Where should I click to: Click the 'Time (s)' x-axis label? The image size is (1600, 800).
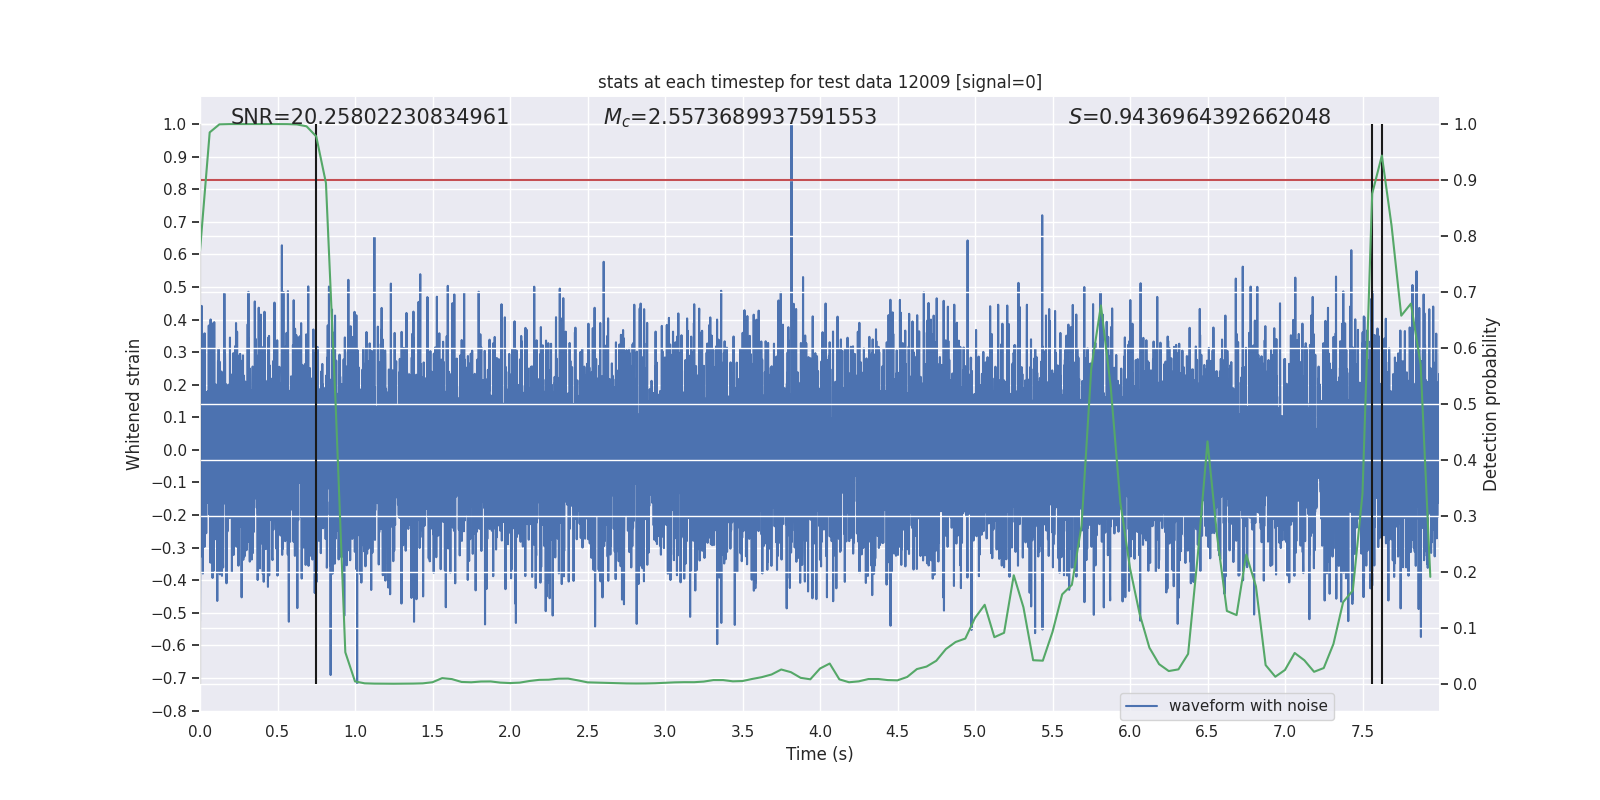point(819,754)
